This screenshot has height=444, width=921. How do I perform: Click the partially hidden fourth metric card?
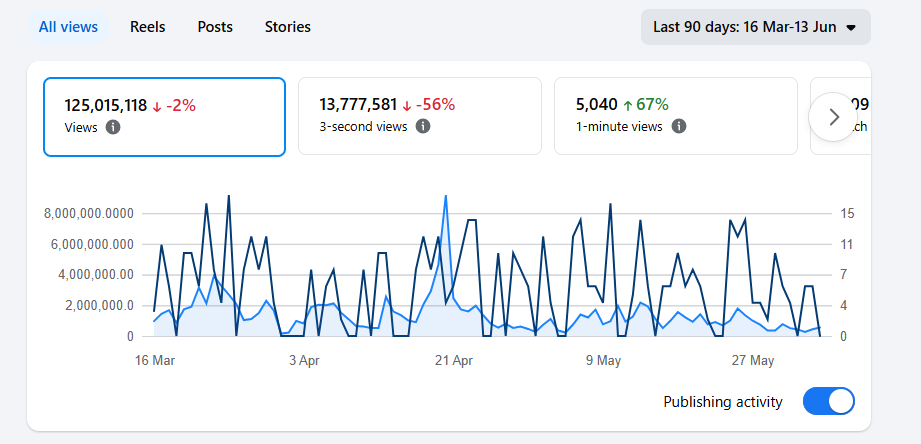(x=841, y=116)
